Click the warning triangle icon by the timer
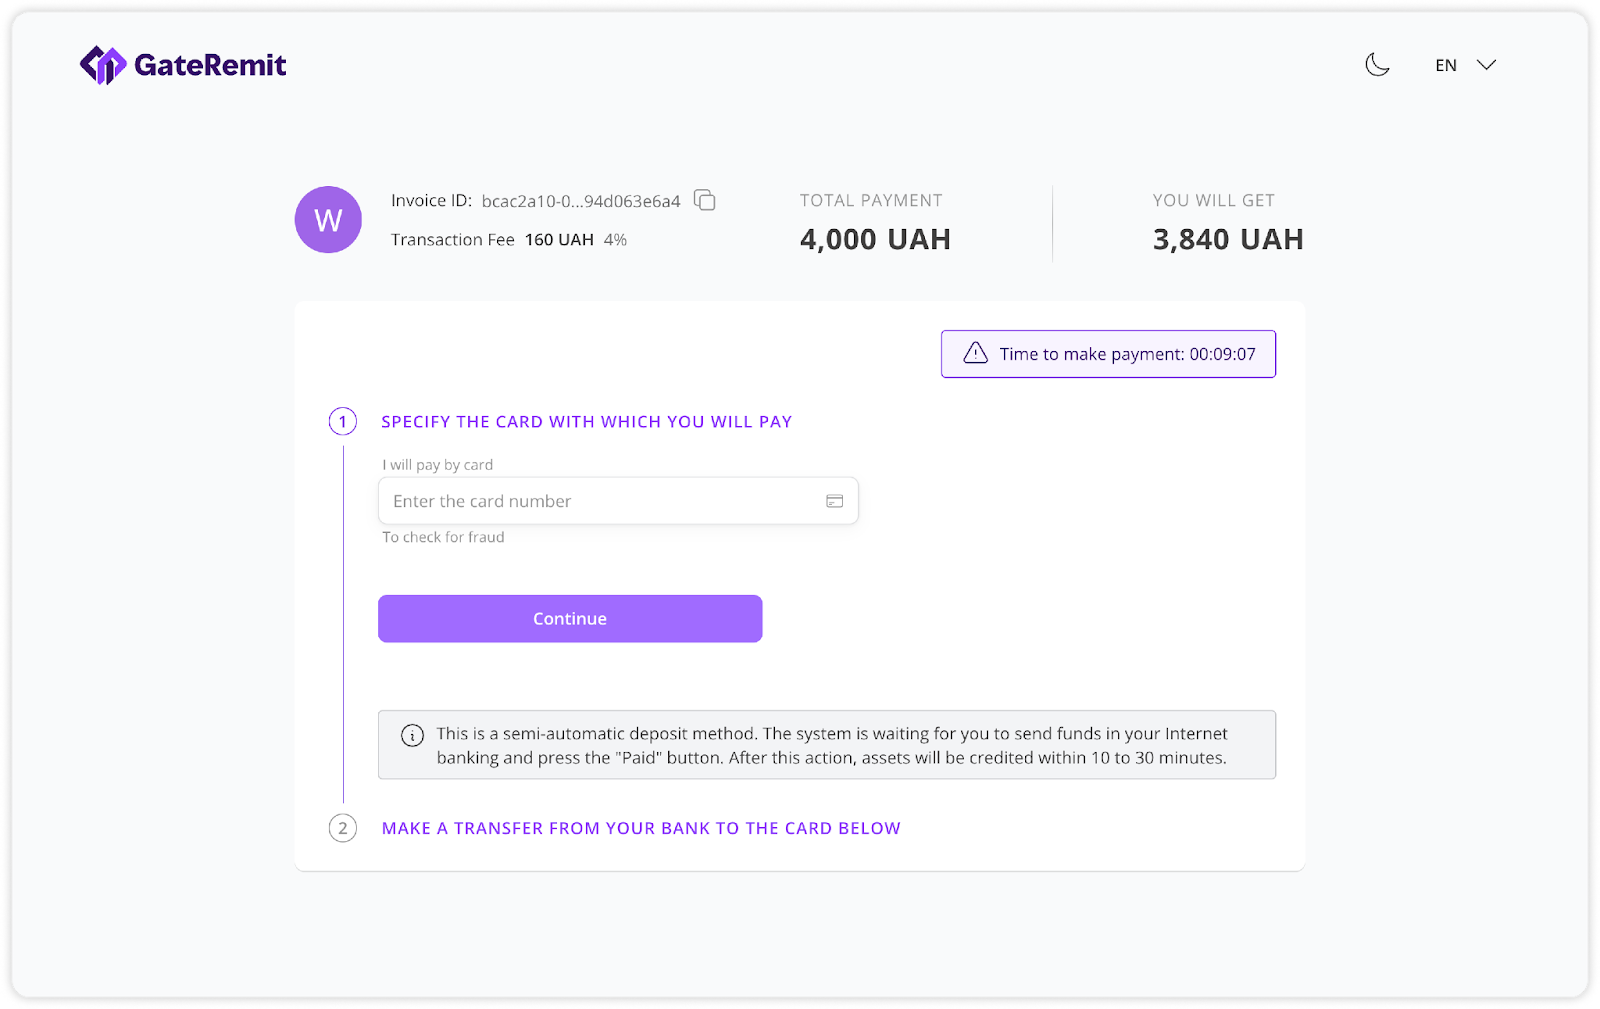 975,353
